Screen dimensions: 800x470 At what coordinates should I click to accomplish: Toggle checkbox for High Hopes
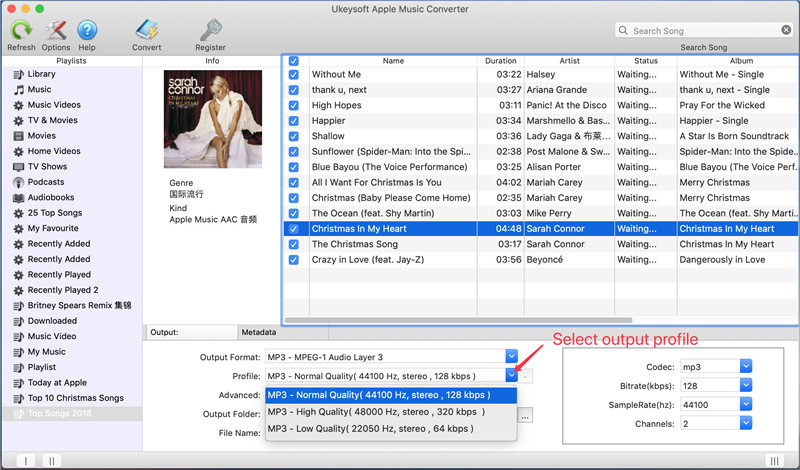pos(293,105)
